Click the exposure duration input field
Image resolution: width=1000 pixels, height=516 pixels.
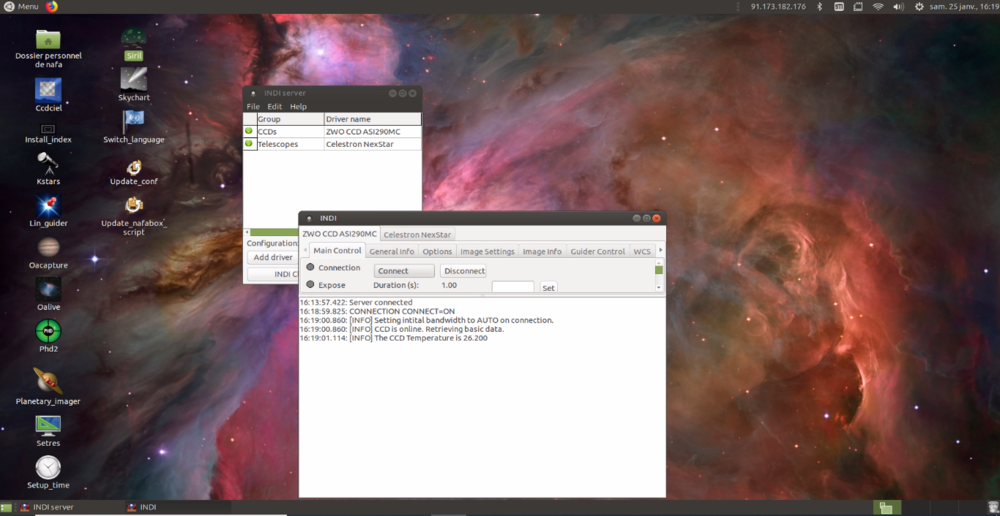click(x=513, y=287)
